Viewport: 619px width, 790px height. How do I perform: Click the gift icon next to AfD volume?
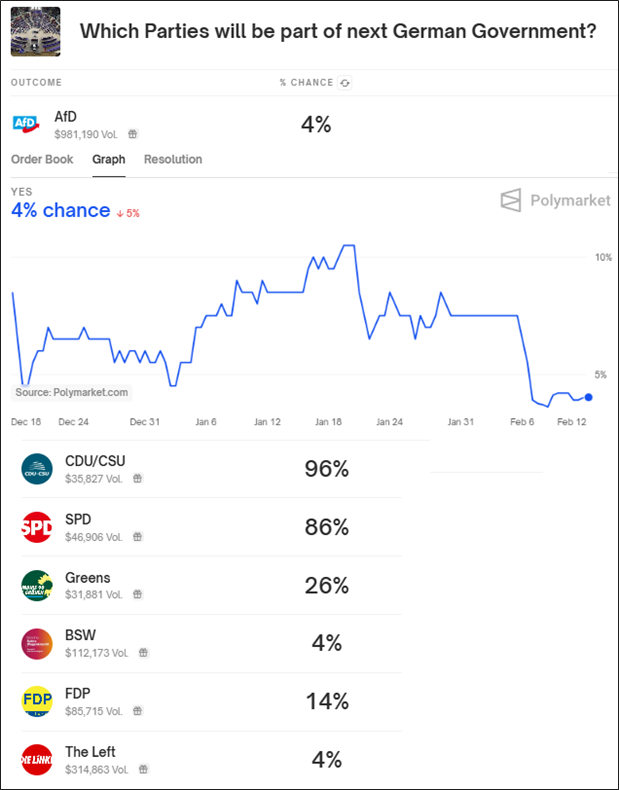pyautogui.click(x=132, y=133)
